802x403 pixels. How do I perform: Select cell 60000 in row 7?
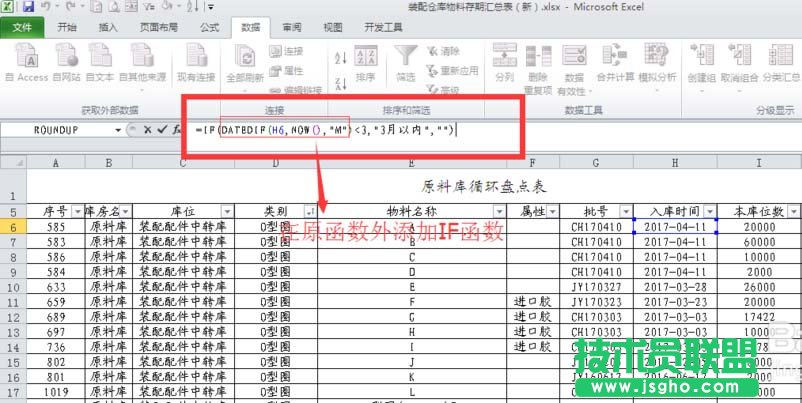[760, 242]
